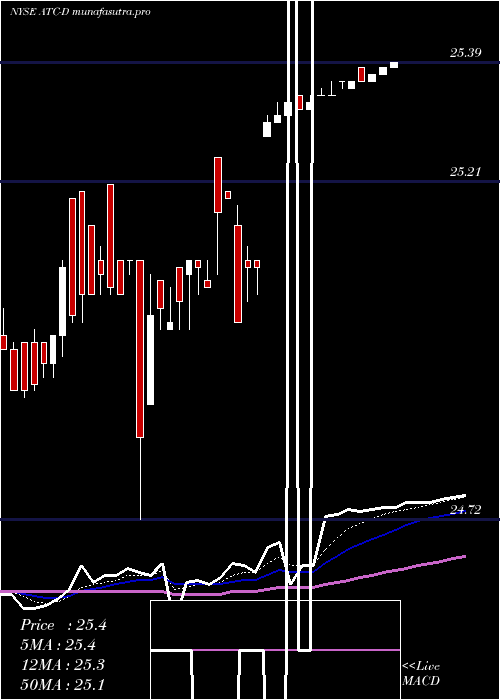Image resolution: width=500 pixels, height=700 pixels.
Task: Click the 5MA : 25.4 value
Action: point(58,645)
